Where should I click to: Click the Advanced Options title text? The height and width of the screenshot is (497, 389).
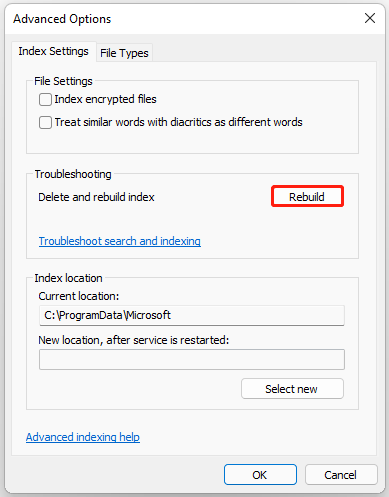tap(62, 19)
